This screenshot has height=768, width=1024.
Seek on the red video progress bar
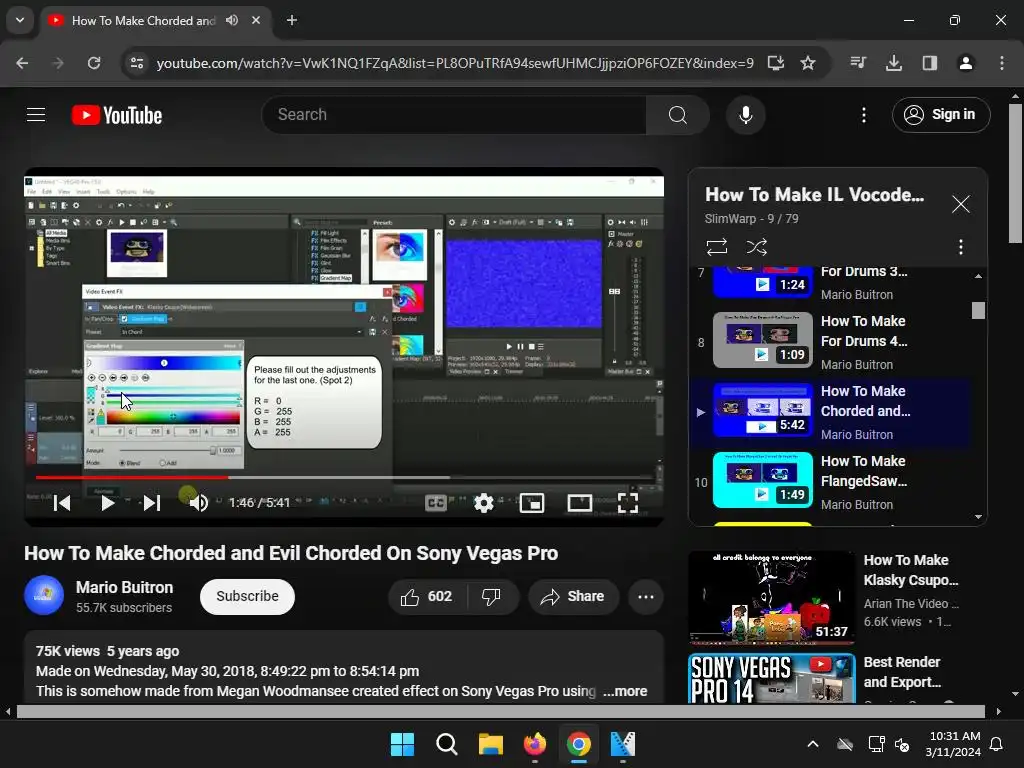(344, 477)
